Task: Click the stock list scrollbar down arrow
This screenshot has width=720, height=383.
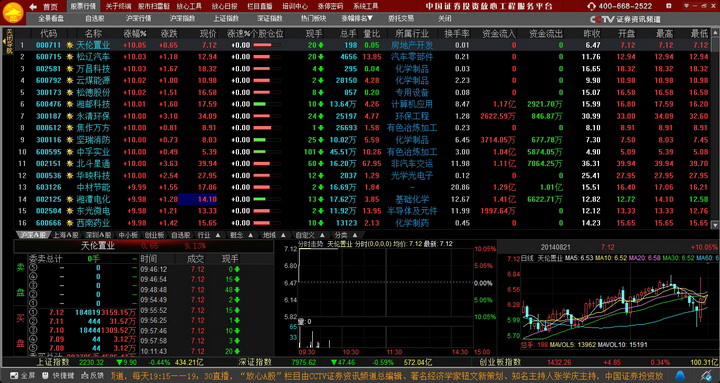Action: click(714, 225)
